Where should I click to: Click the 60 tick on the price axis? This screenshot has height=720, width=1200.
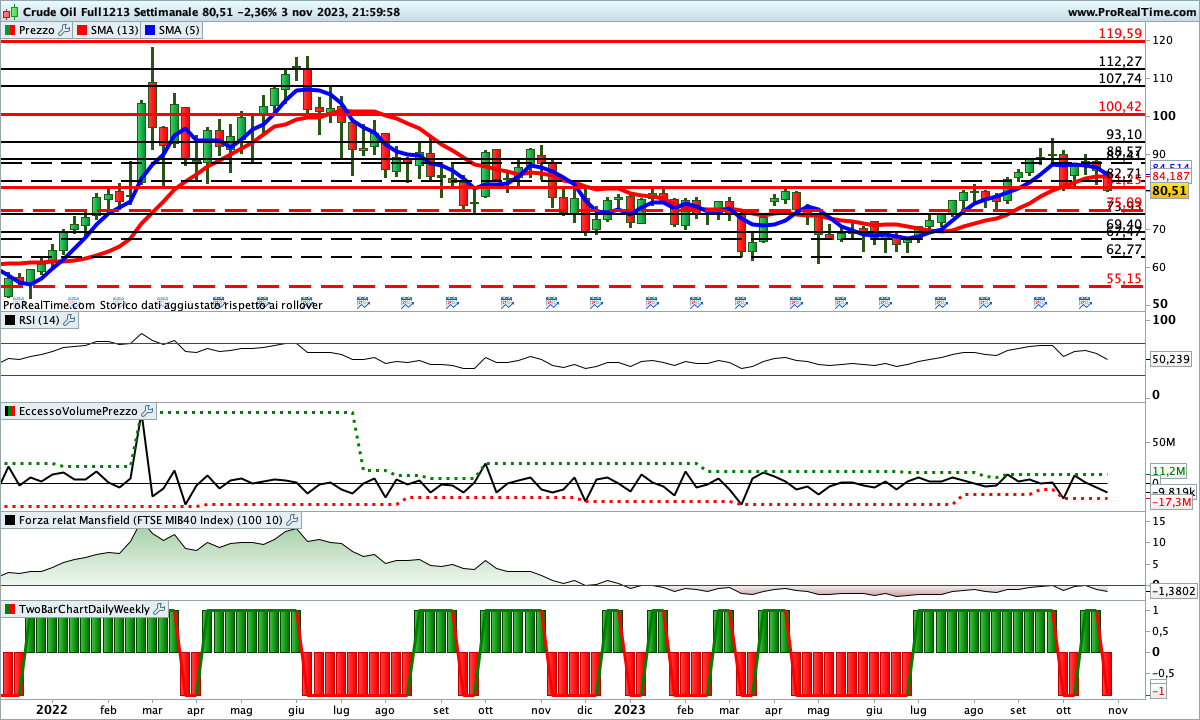(x=1160, y=267)
